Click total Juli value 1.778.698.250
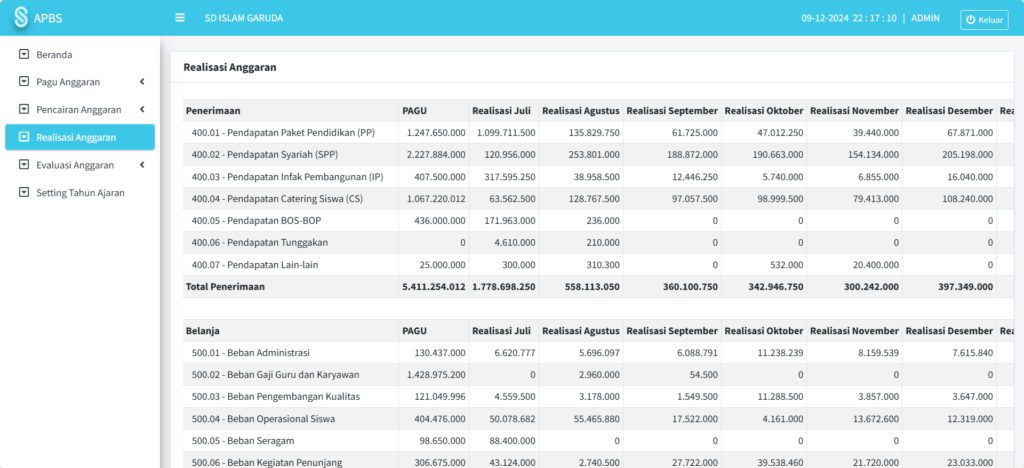1024x468 pixels. tap(504, 287)
